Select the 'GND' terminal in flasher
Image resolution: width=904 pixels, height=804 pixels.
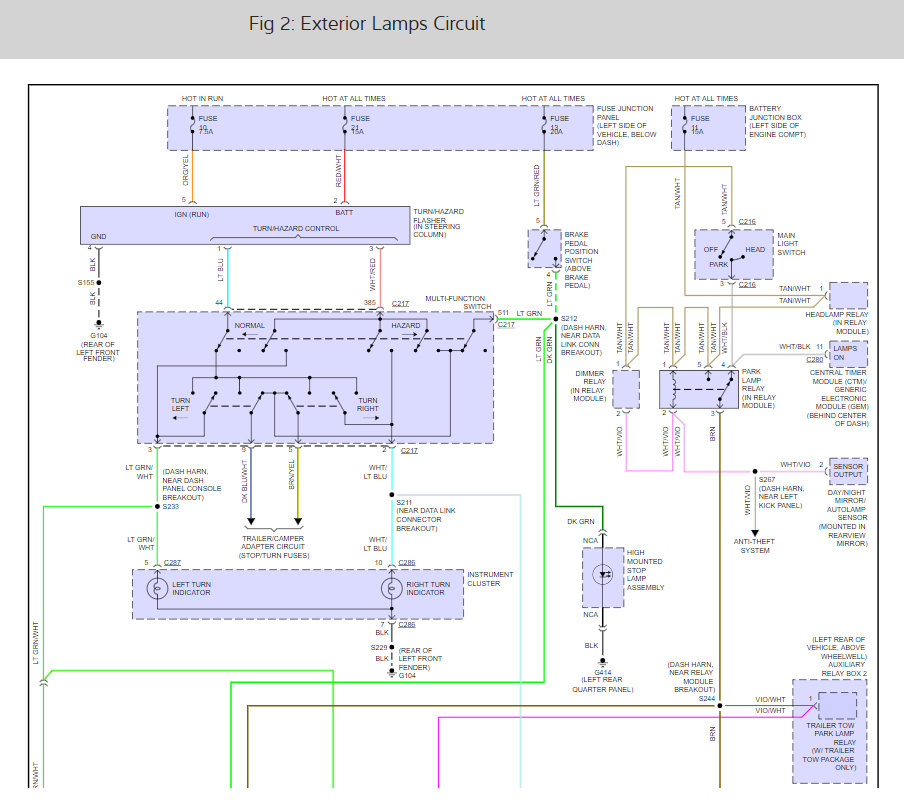click(99, 236)
